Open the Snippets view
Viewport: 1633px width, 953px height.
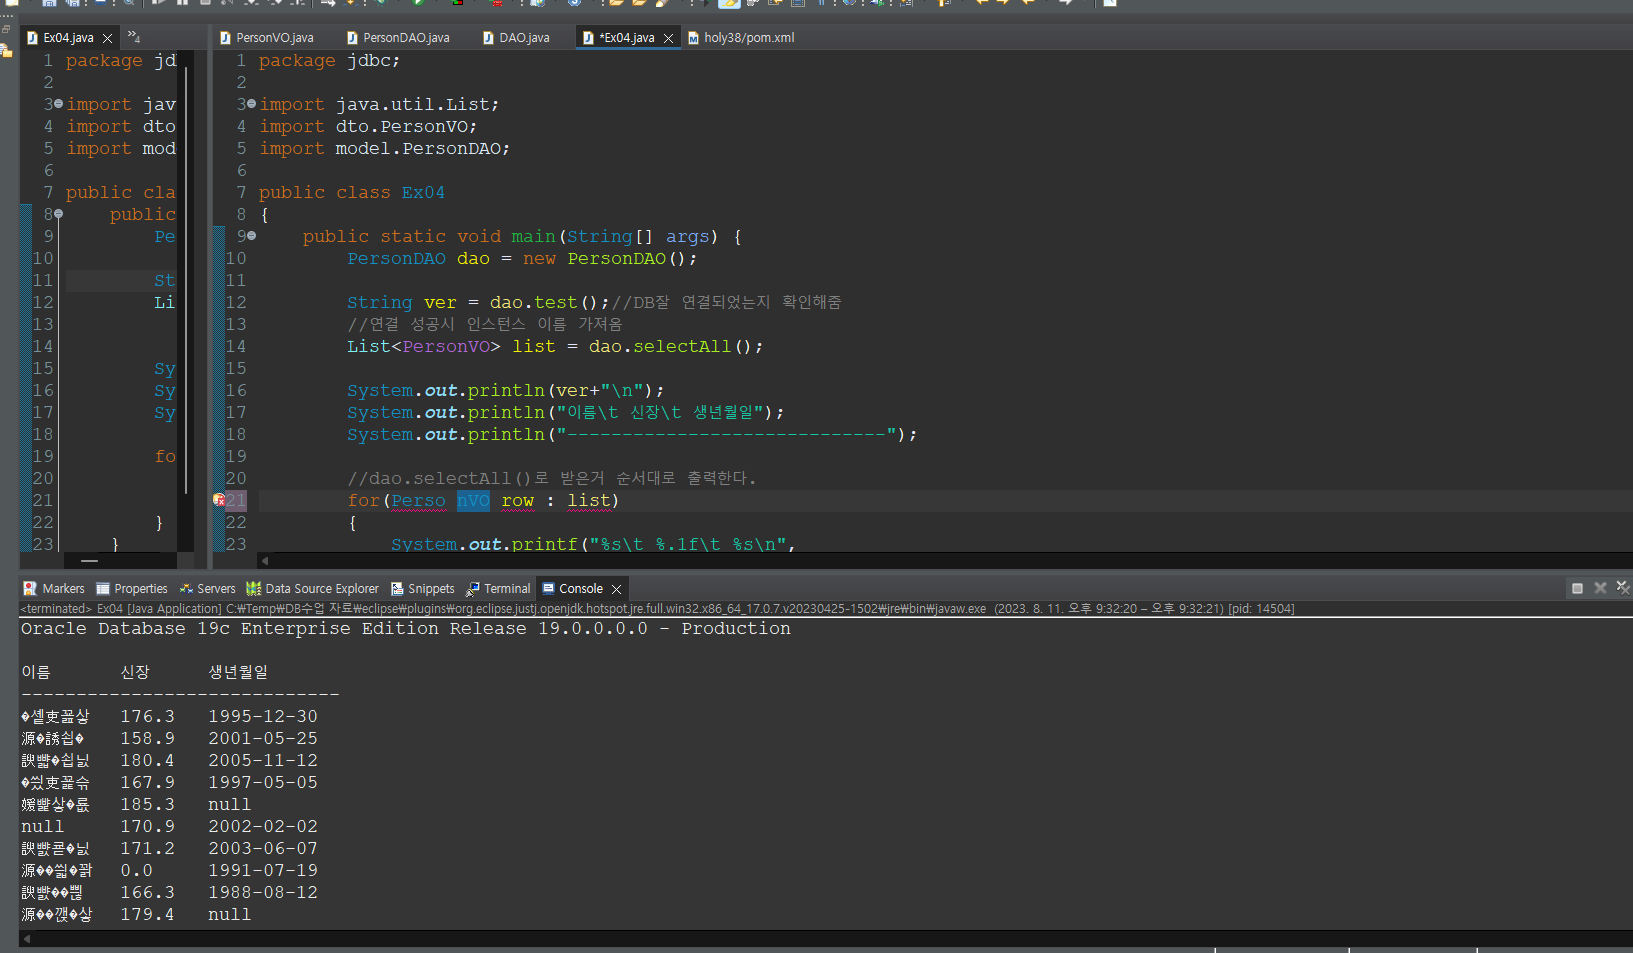[x=422, y=589]
